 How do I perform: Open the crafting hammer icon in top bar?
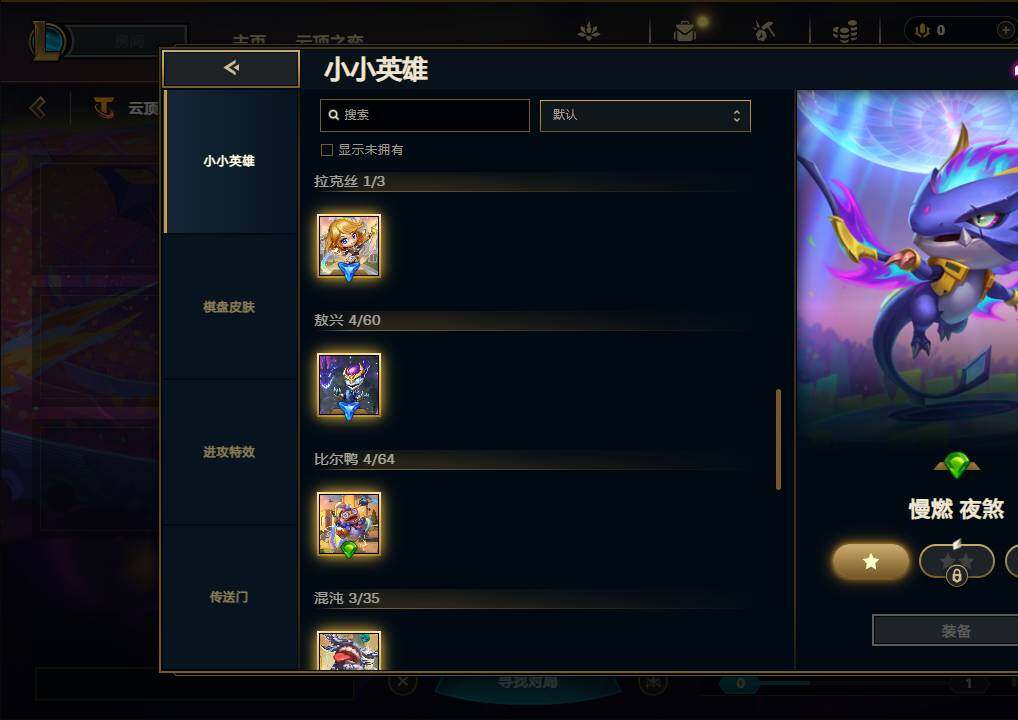(764, 31)
